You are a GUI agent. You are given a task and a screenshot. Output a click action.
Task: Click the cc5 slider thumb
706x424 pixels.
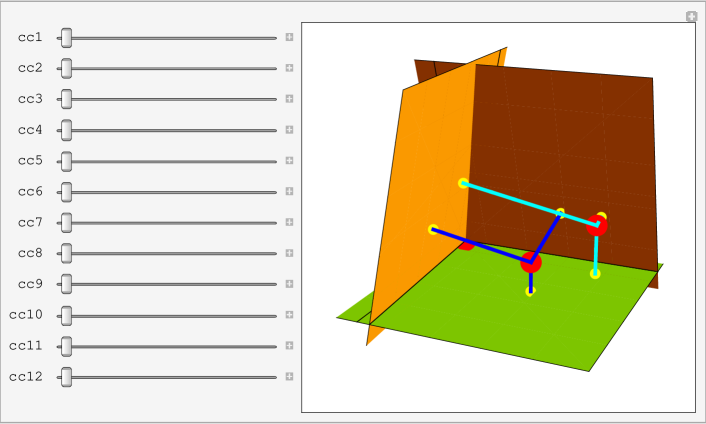[x=66, y=161]
